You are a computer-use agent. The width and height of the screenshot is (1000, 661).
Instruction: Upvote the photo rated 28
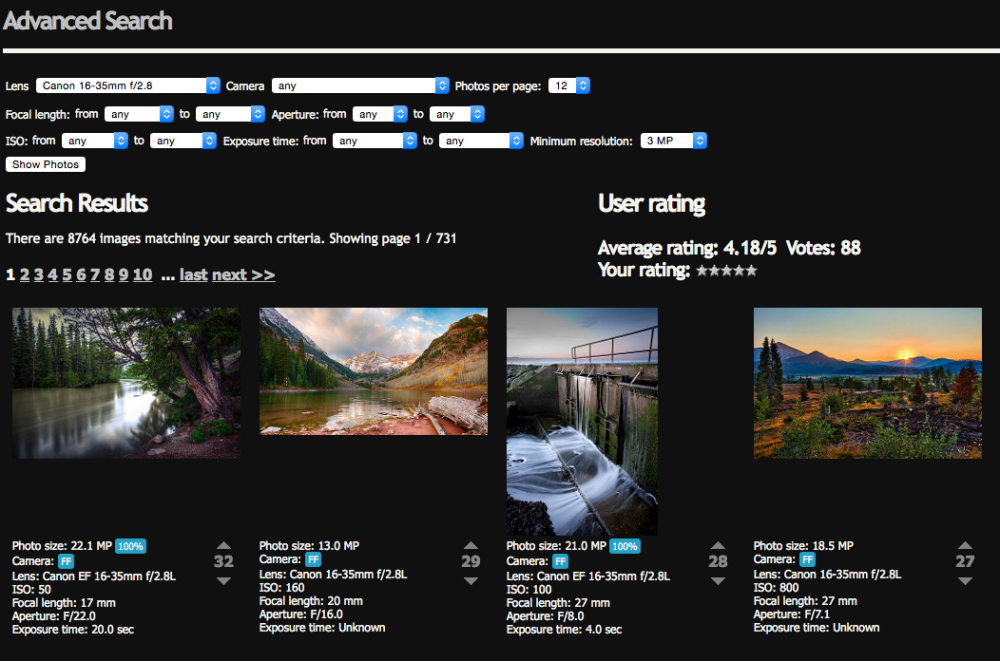pos(718,545)
